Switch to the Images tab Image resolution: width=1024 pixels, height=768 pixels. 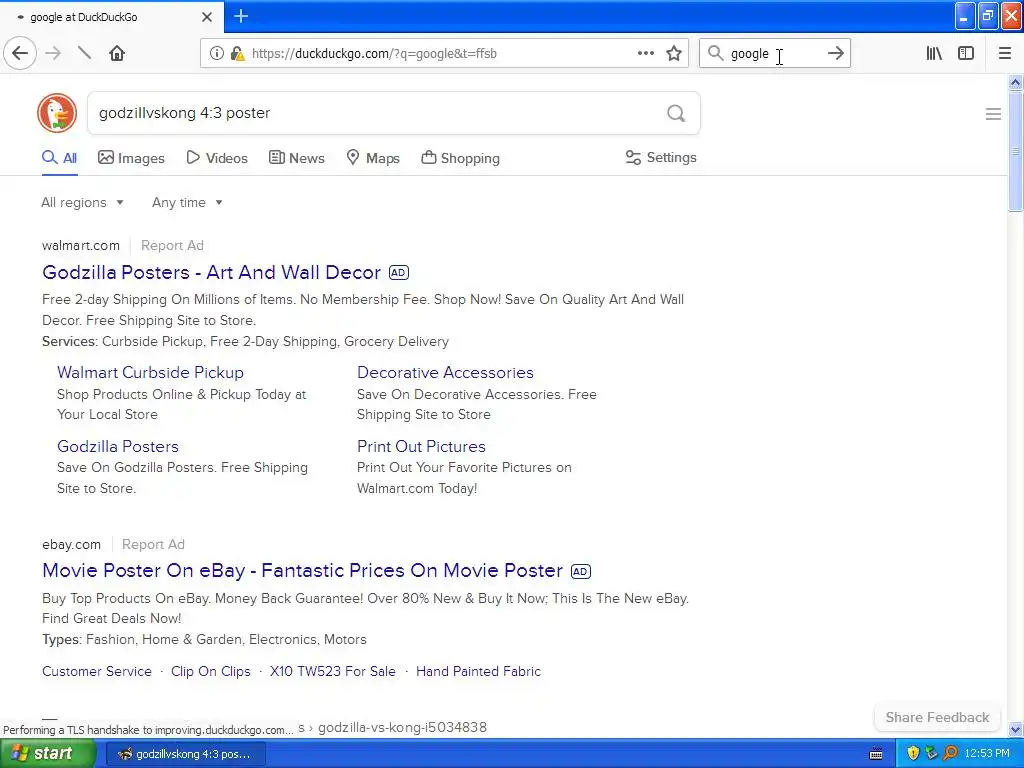coord(131,158)
